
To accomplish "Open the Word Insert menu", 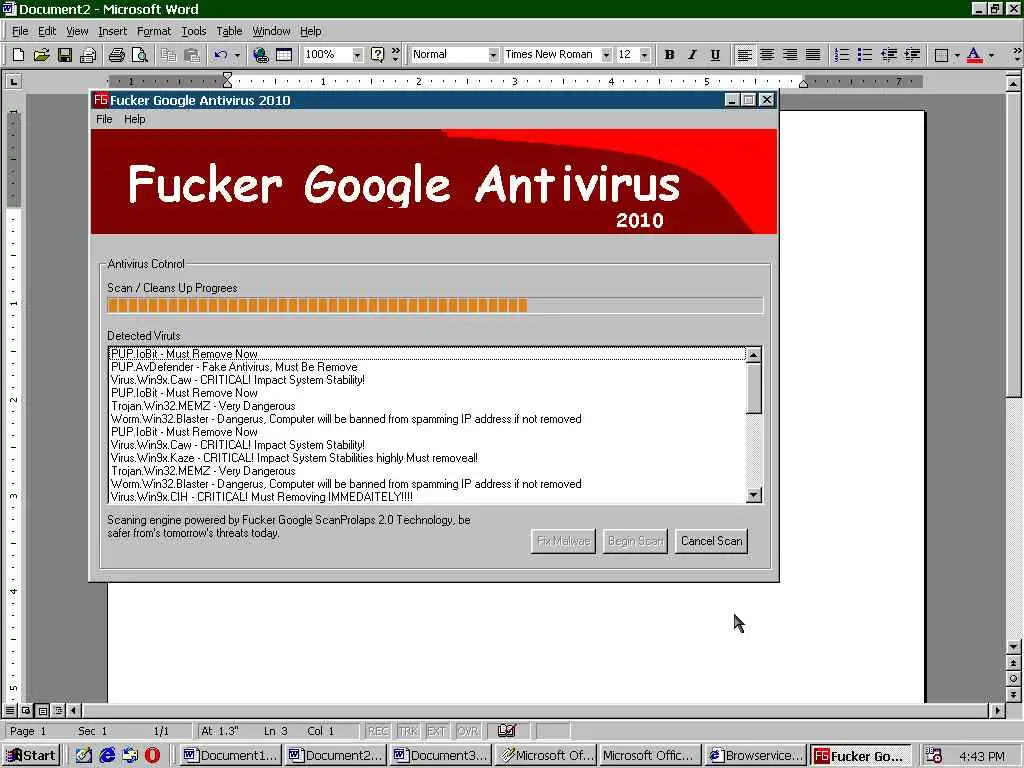I will click(112, 31).
